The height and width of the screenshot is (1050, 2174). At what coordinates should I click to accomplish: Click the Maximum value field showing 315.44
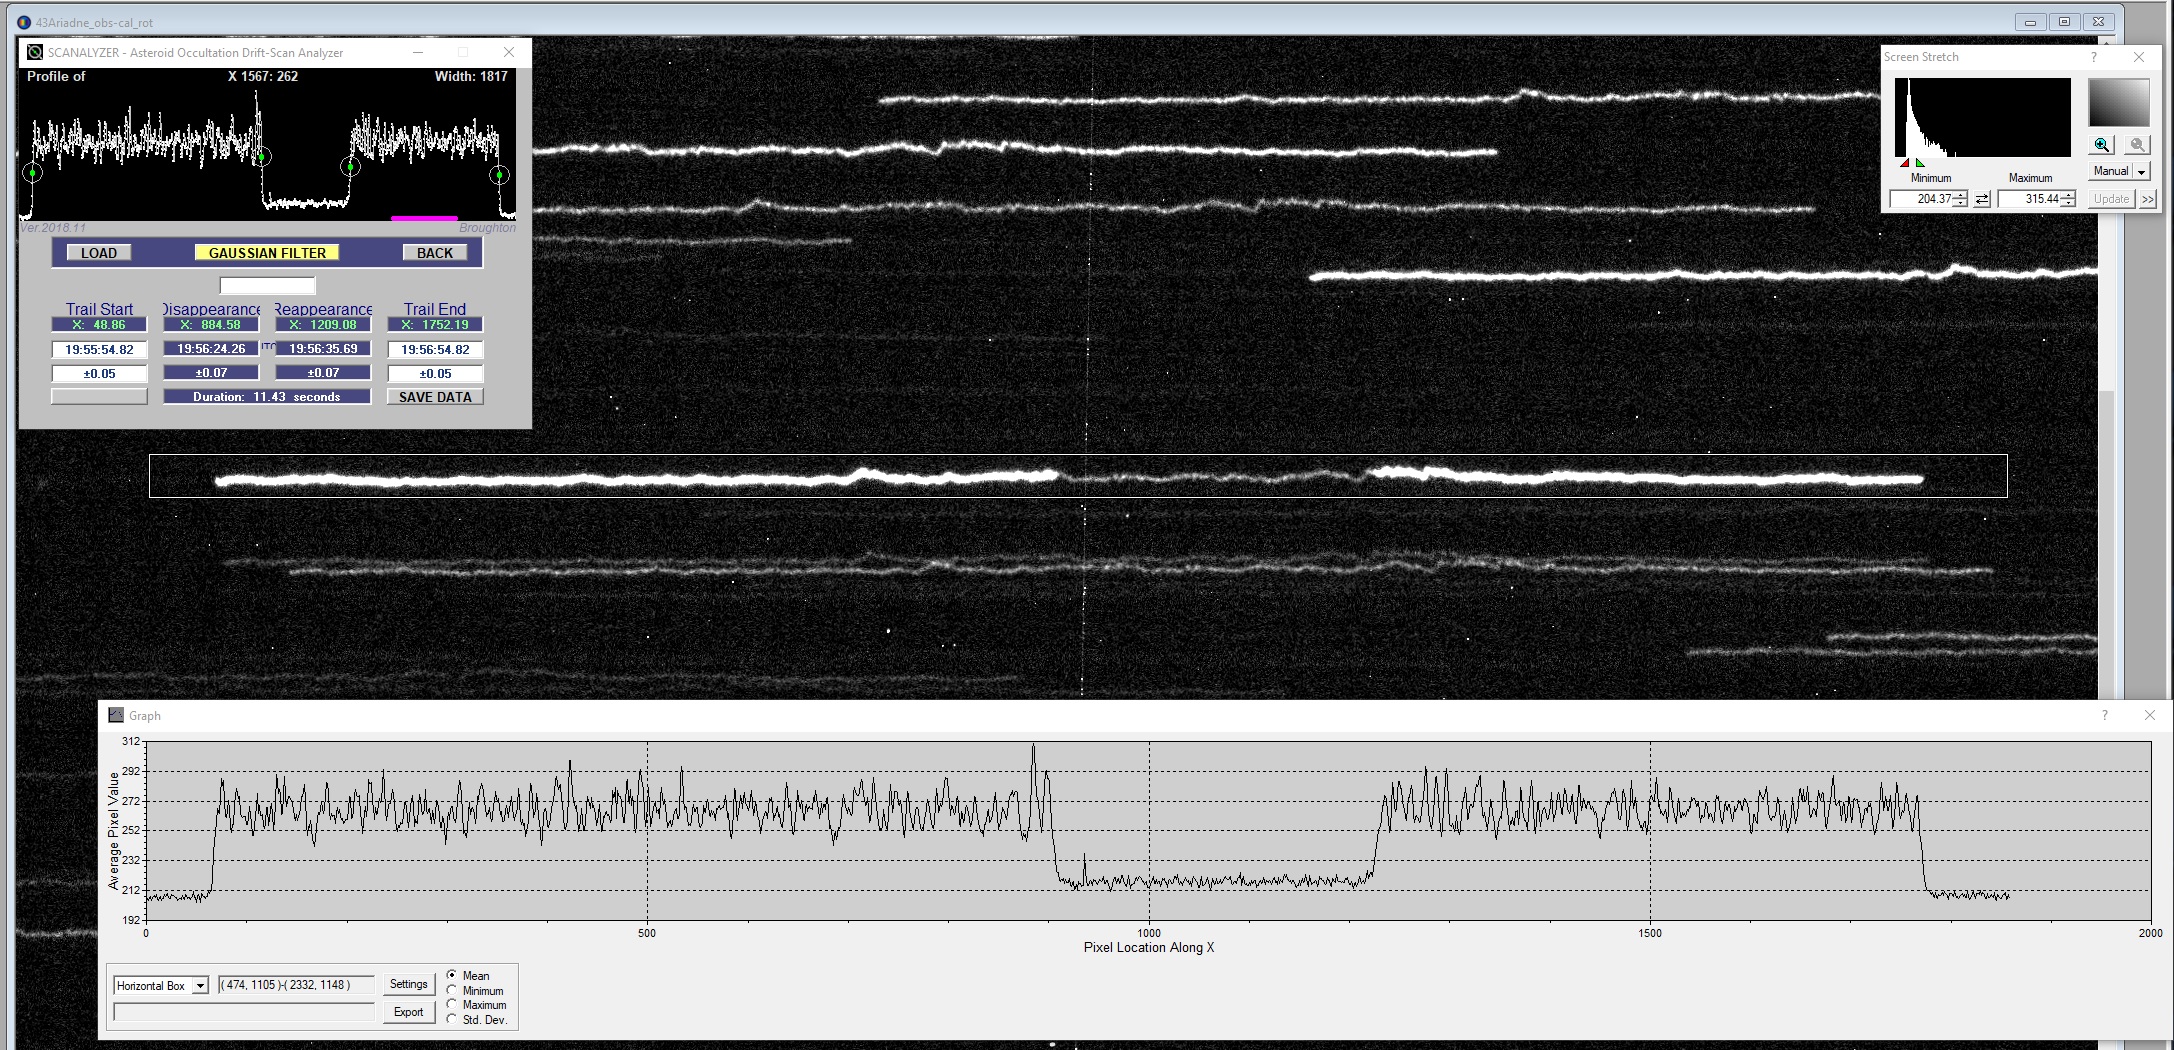pyautogui.click(x=2030, y=199)
